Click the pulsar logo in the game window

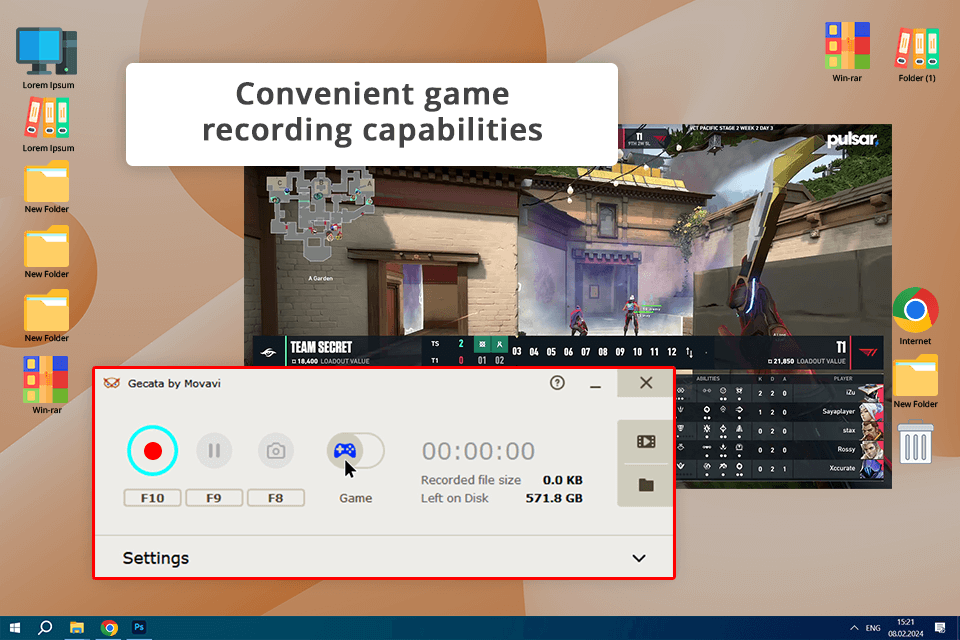click(853, 140)
